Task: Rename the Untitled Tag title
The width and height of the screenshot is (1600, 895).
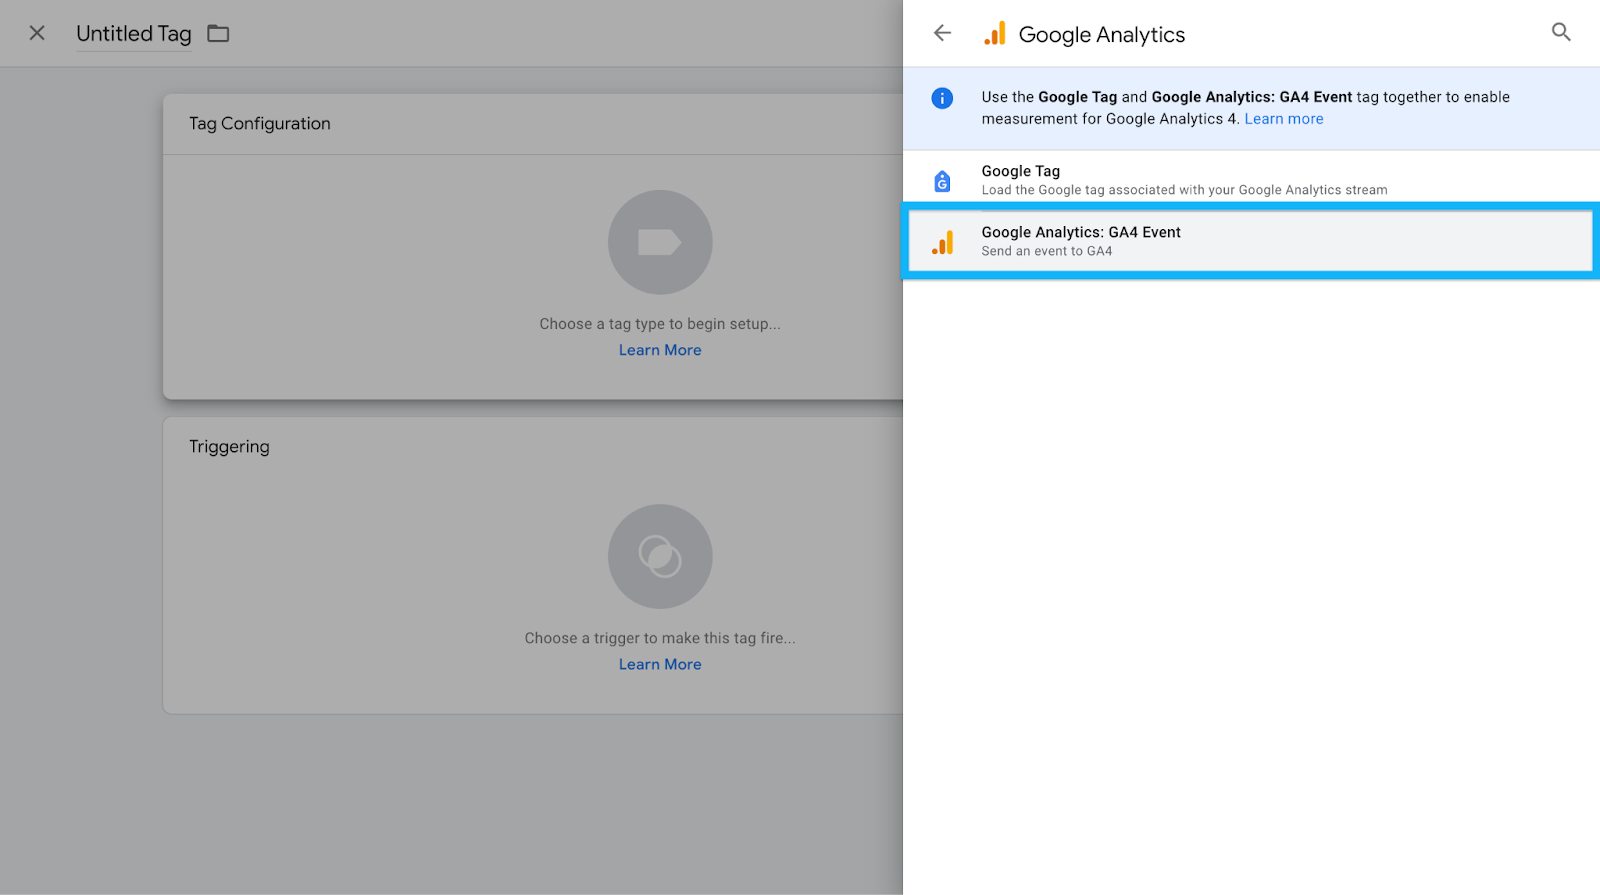Action: coord(134,34)
